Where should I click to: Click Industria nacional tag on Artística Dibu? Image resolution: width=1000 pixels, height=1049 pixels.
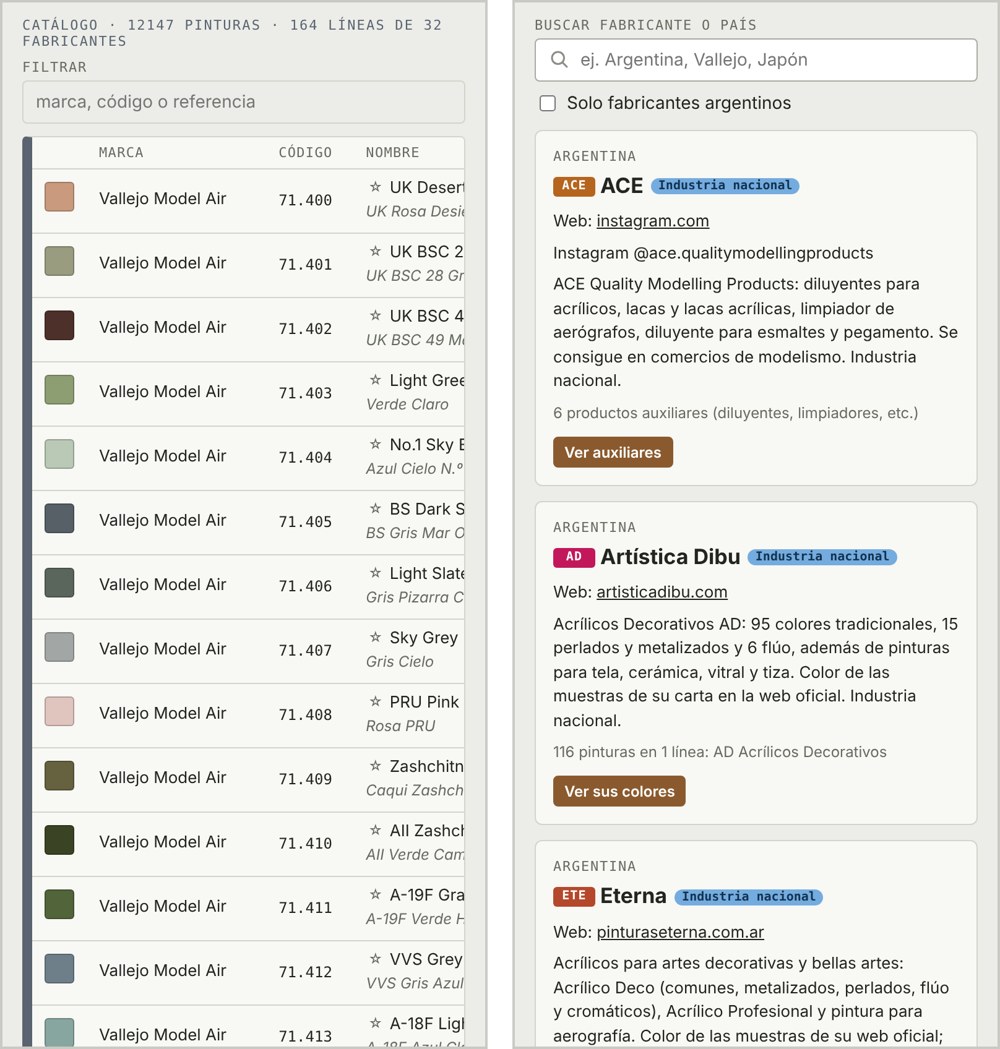tap(822, 557)
